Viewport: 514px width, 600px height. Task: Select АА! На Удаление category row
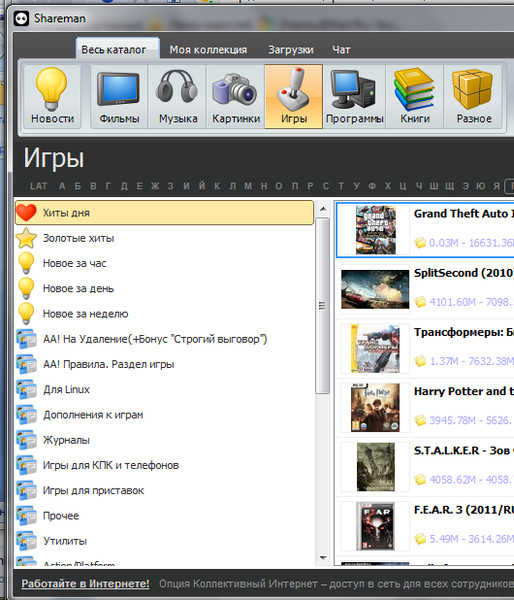pos(165,339)
